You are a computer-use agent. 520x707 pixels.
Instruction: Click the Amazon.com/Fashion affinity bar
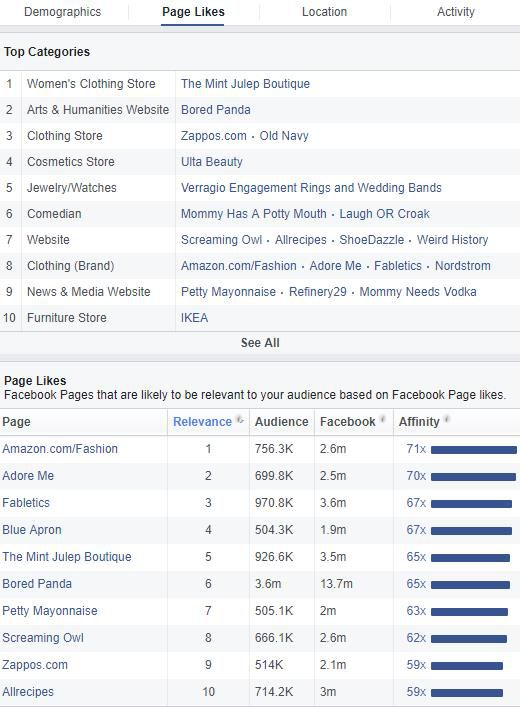point(474,450)
